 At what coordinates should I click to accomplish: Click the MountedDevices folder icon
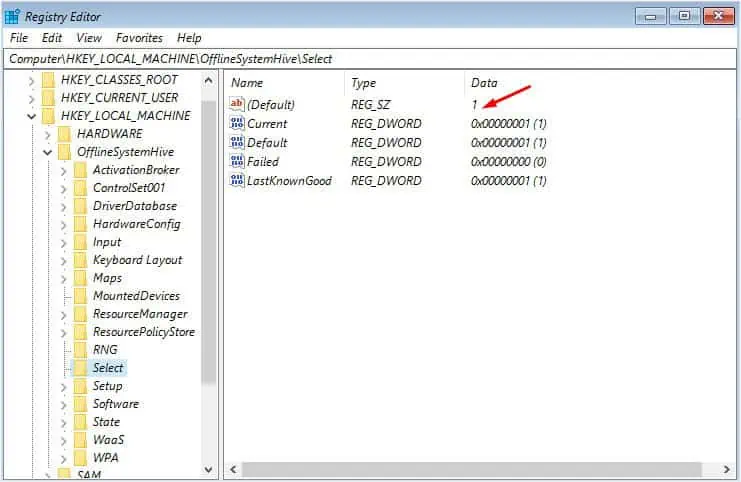[80, 296]
